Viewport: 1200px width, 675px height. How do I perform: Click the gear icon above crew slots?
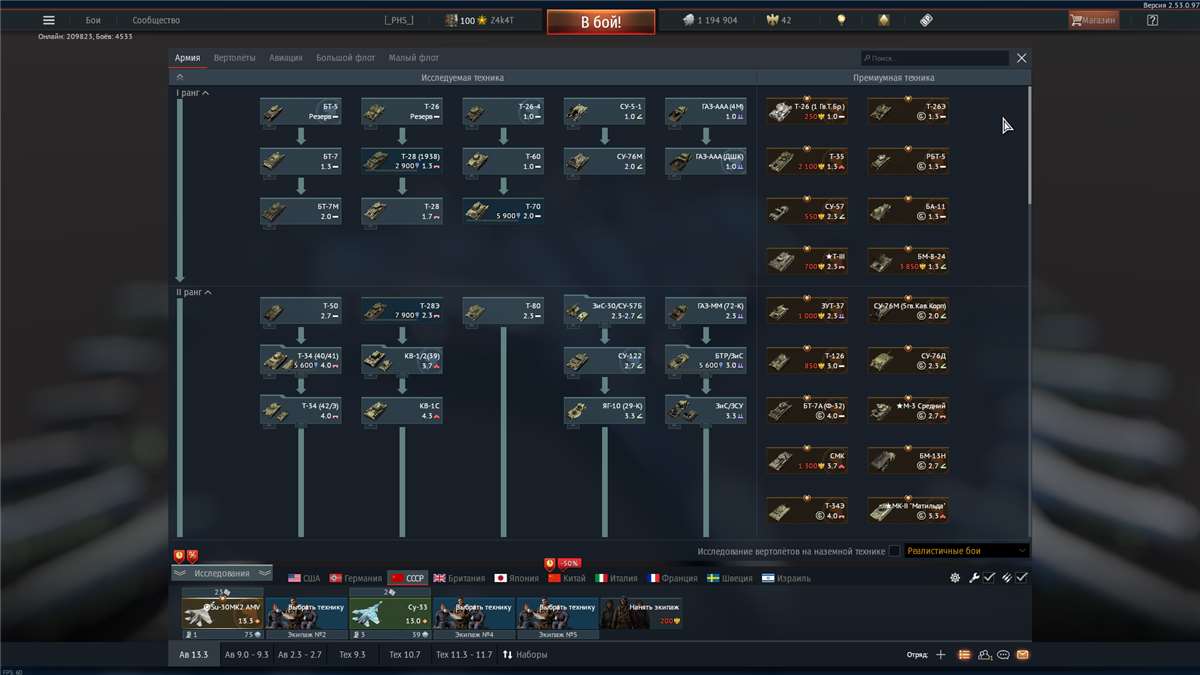(955, 578)
